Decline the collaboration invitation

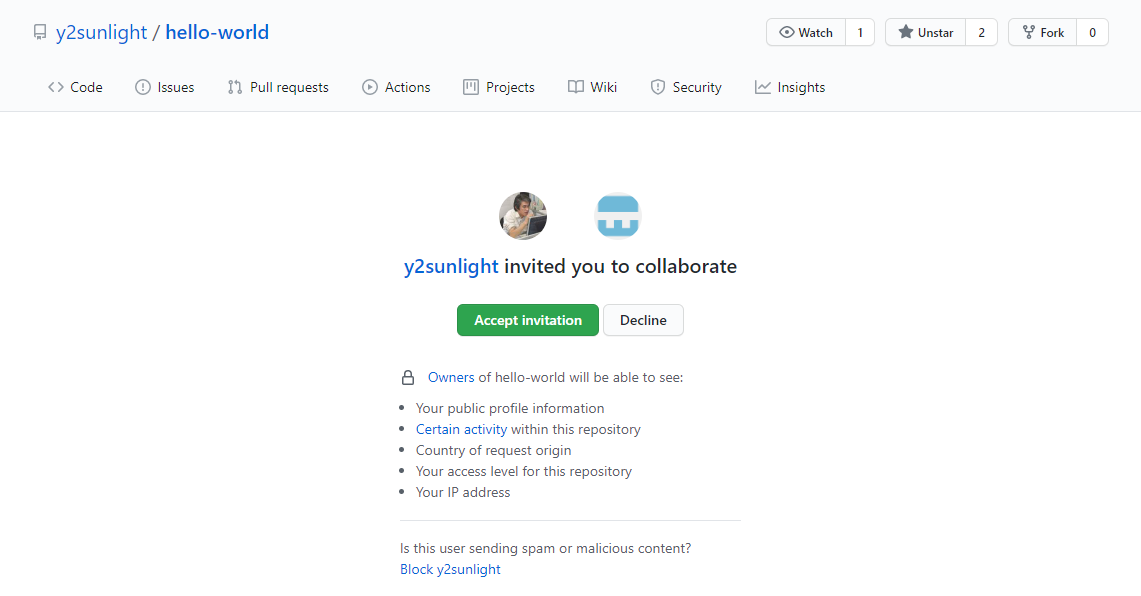pyautogui.click(x=643, y=320)
